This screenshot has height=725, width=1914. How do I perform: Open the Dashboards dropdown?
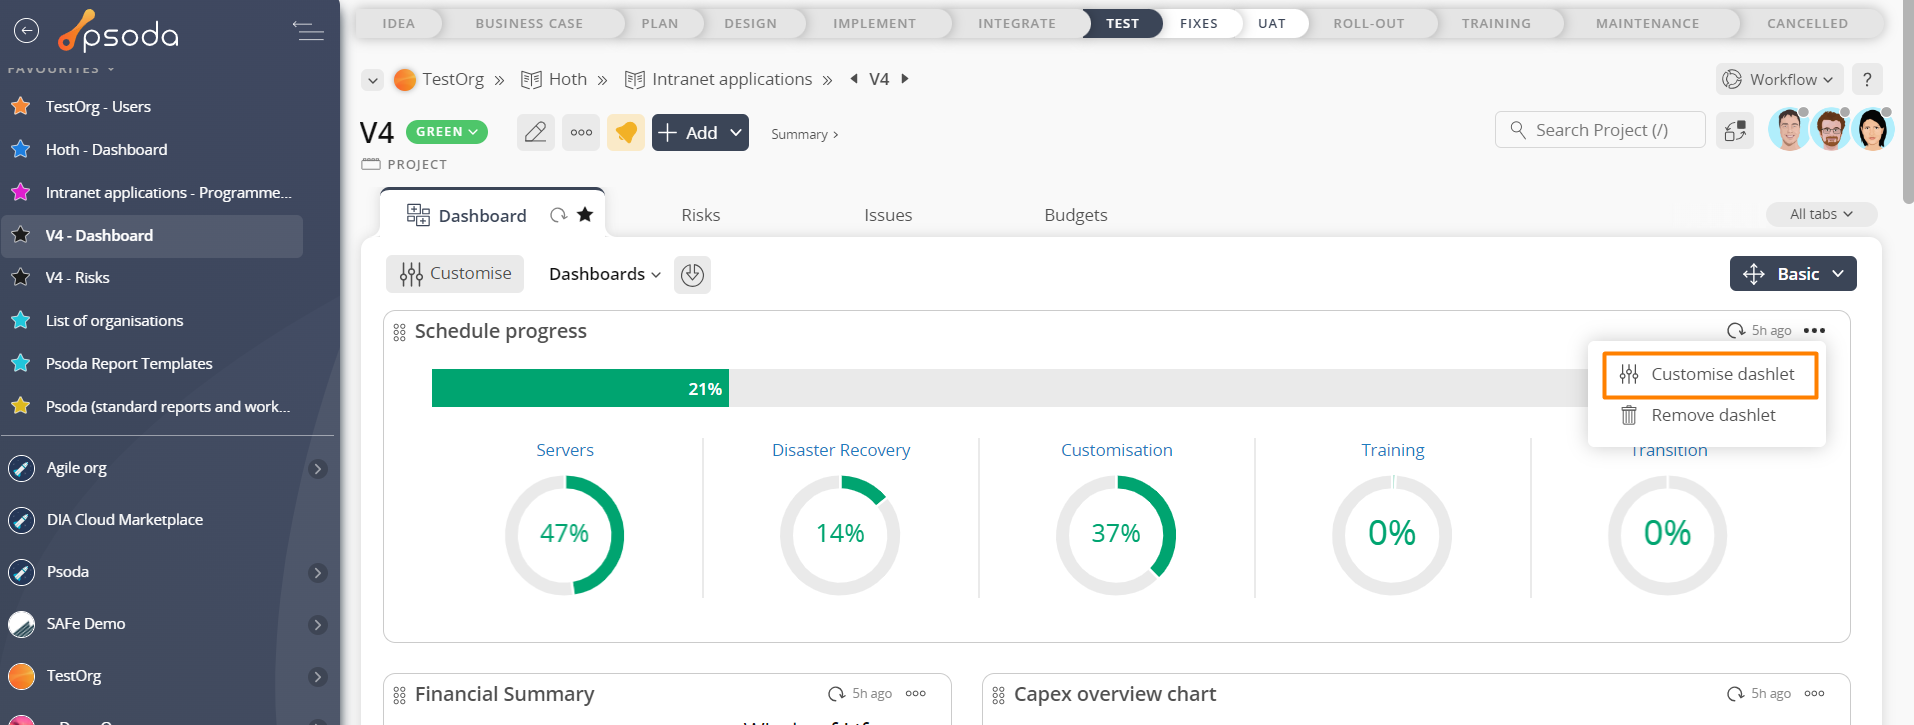pyautogui.click(x=604, y=274)
